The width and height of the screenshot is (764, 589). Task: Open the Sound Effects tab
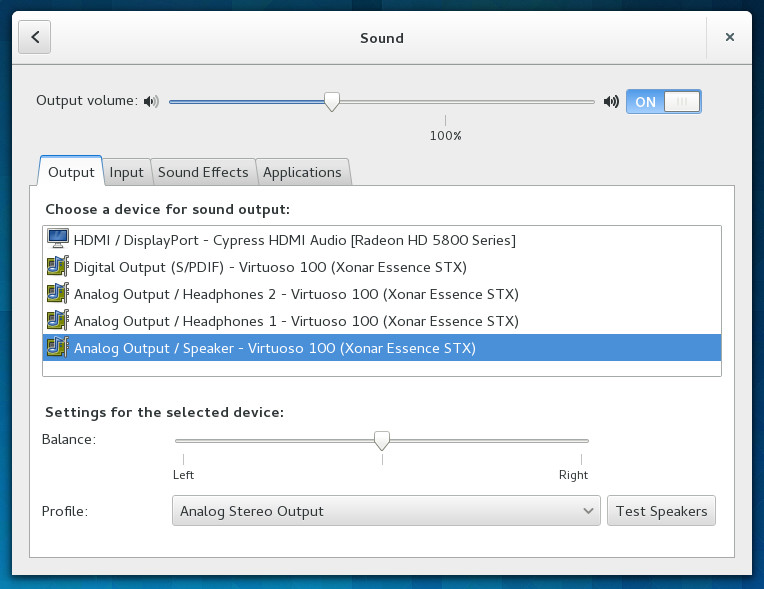[203, 172]
